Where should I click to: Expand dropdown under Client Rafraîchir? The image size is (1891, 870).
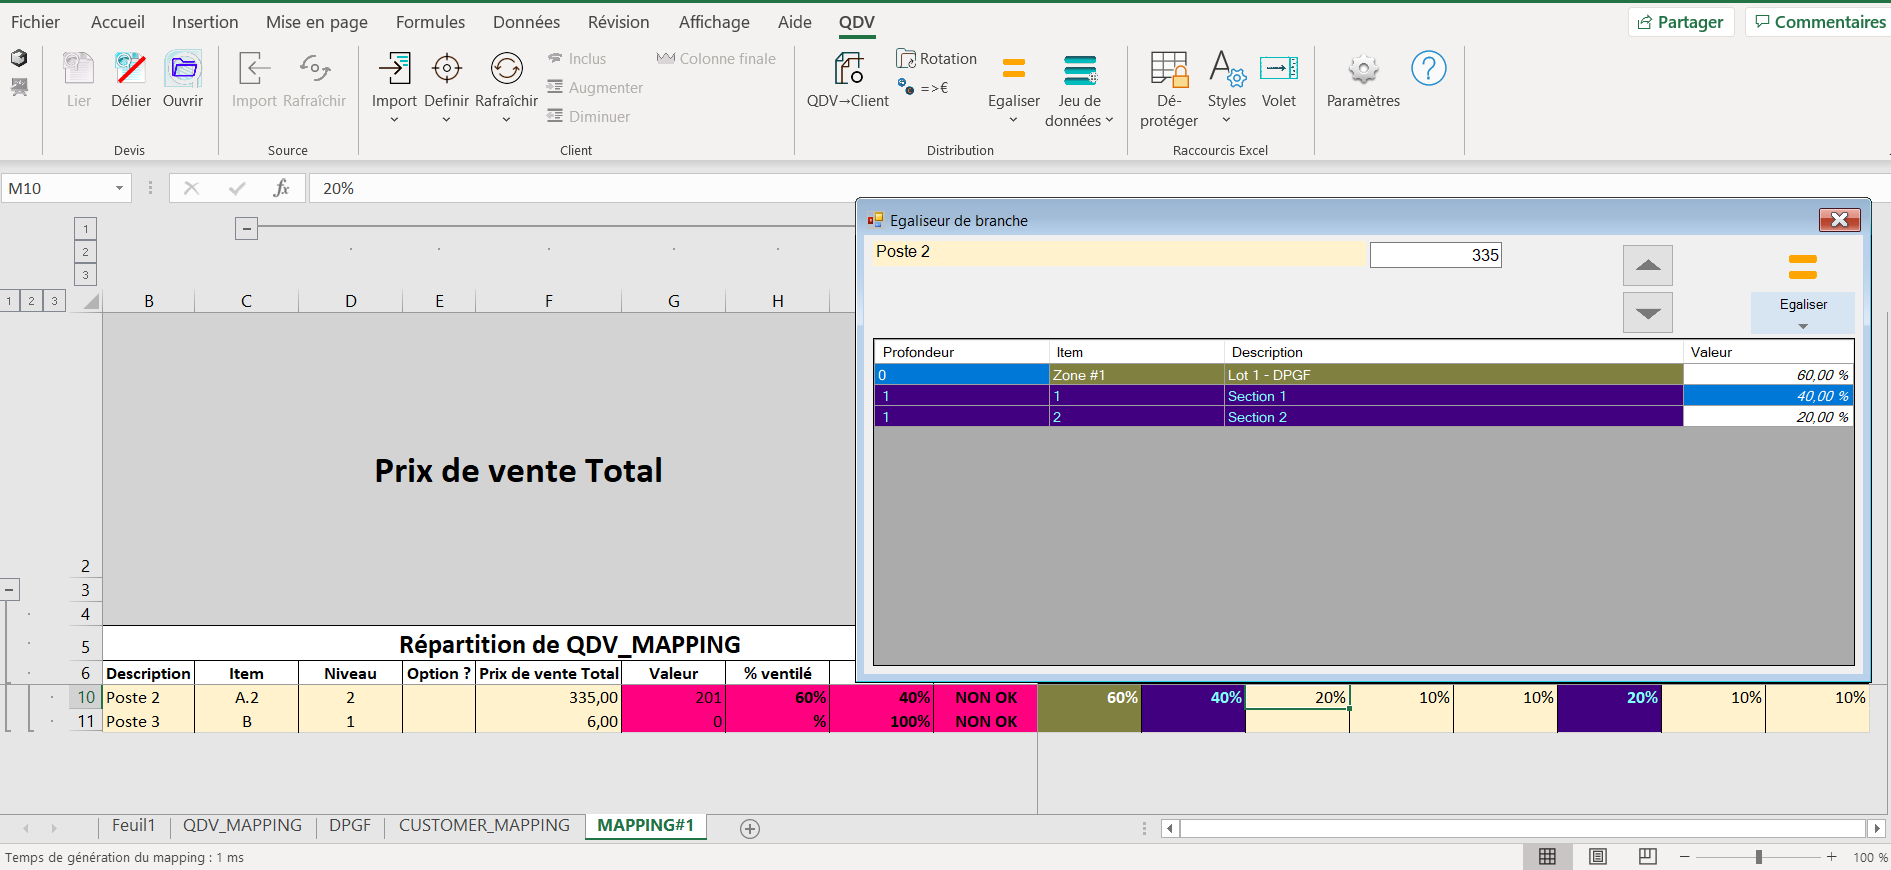tap(506, 120)
